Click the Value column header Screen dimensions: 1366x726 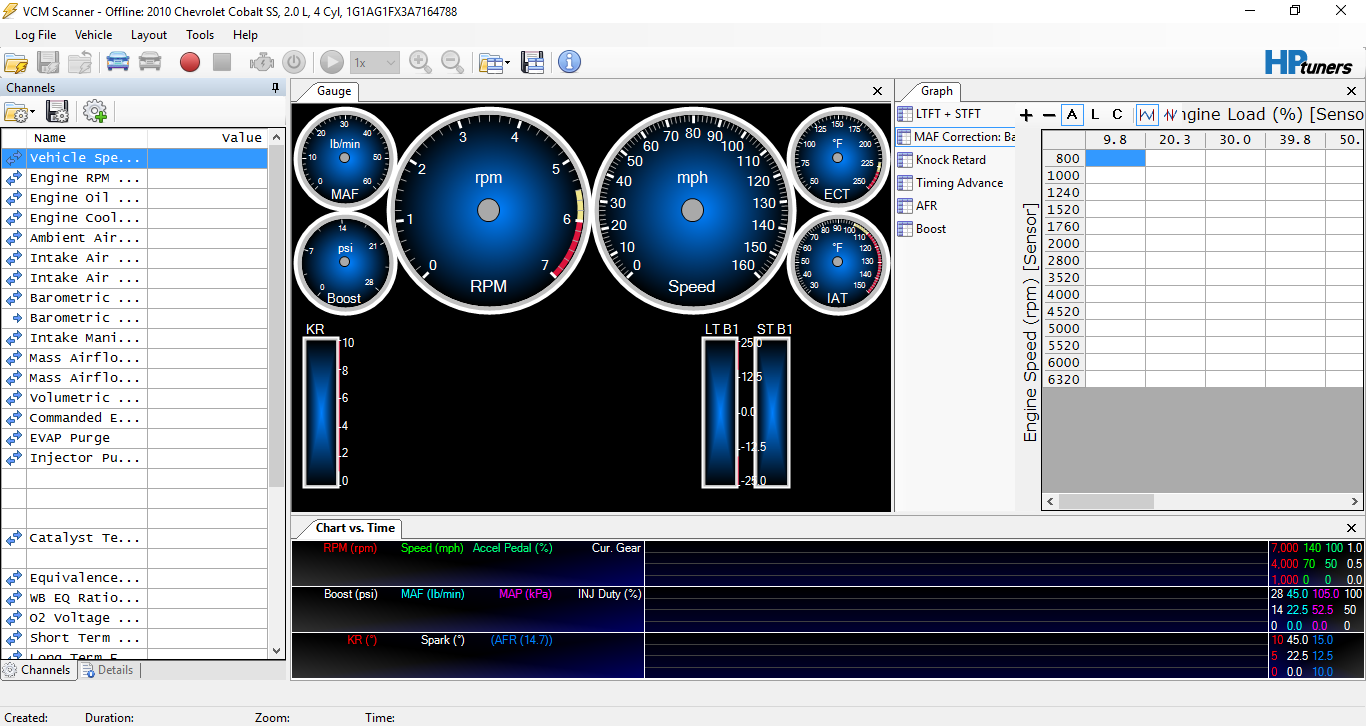click(208, 138)
